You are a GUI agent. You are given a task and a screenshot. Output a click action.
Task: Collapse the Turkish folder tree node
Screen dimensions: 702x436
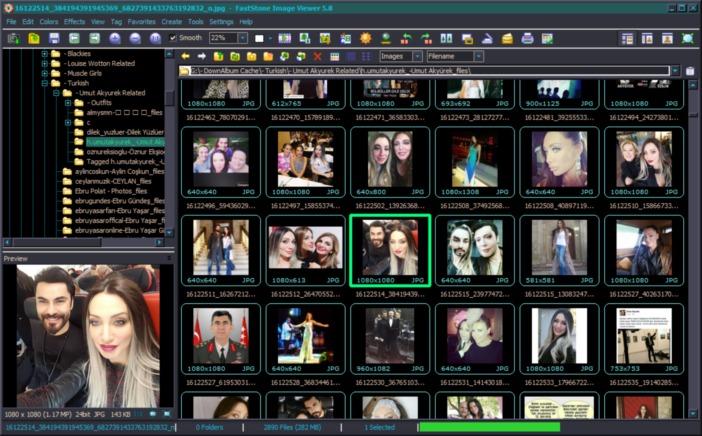[x=45, y=83]
